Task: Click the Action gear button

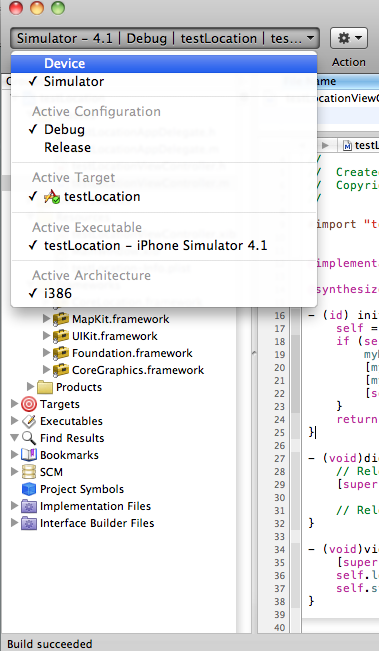Action: pyautogui.click(x=349, y=39)
